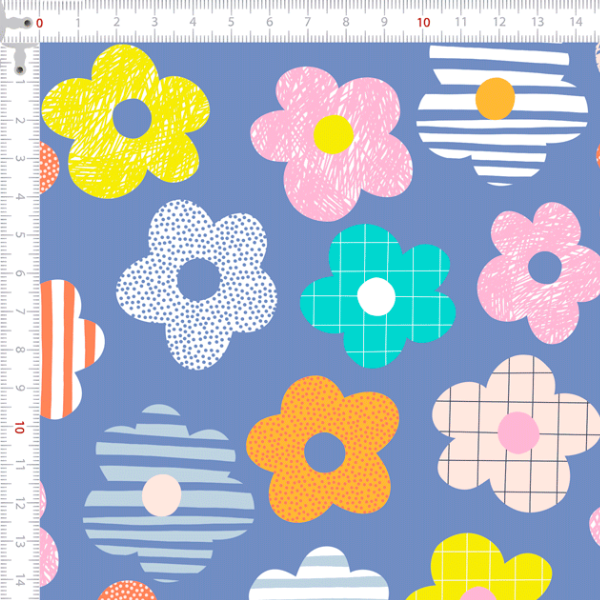Click number 12 on the left ruler
The height and width of the screenshot is (600, 600).
(x=20, y=505)
